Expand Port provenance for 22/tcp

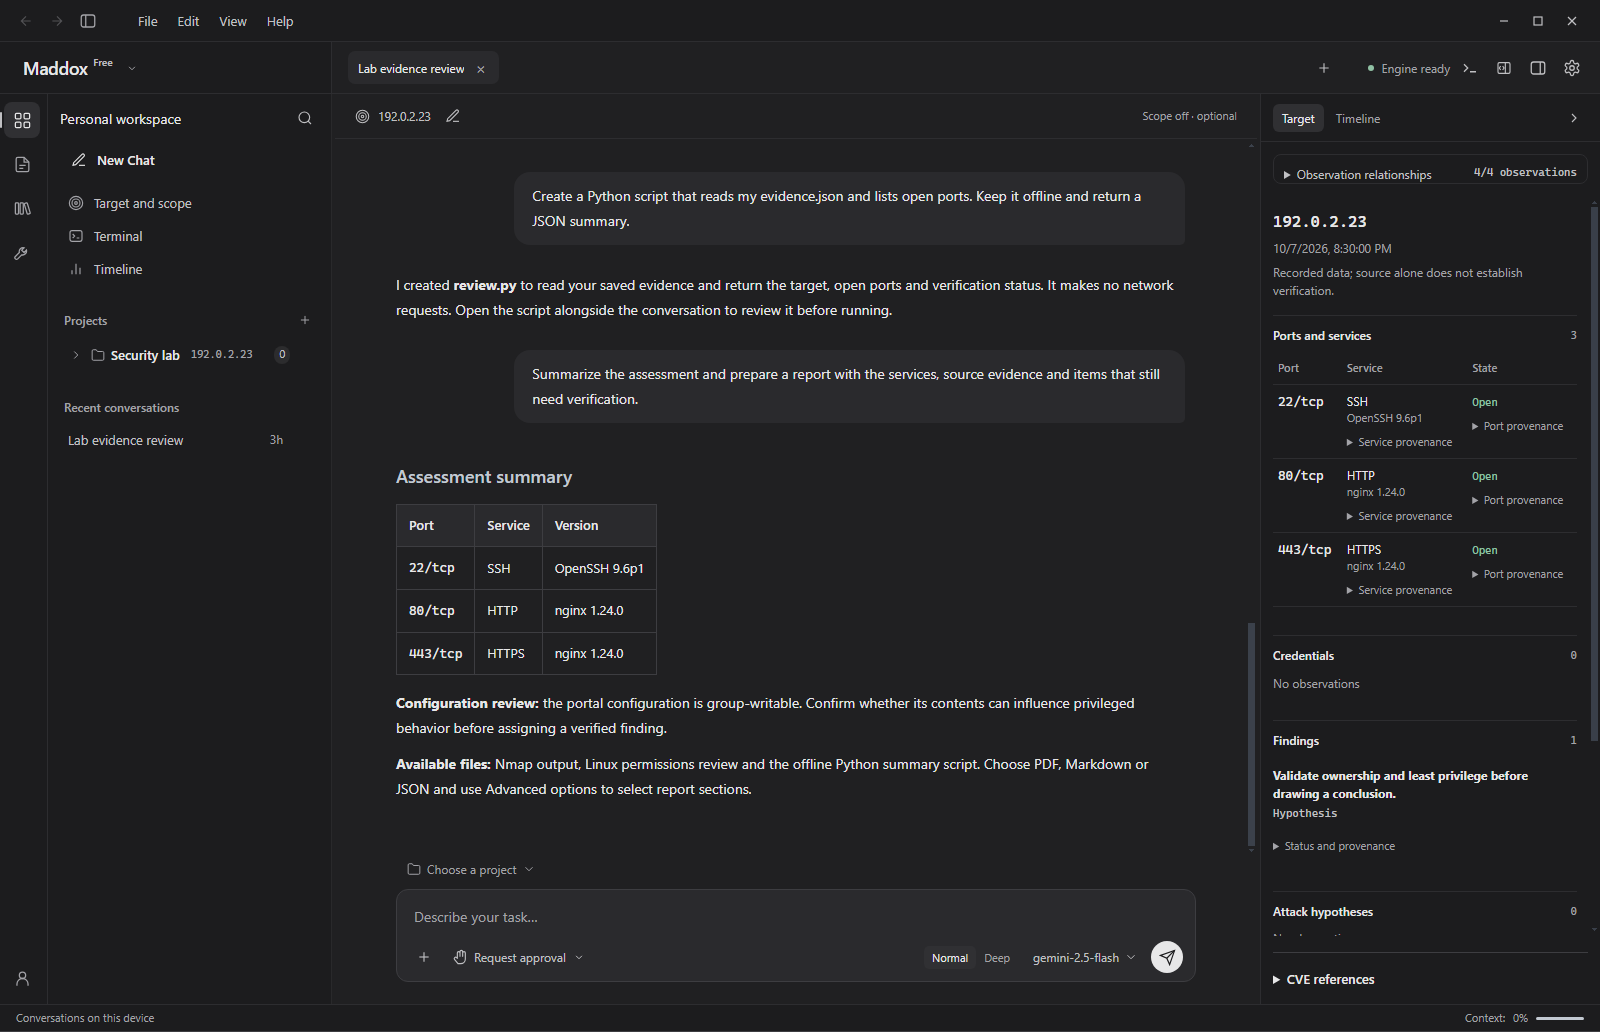coord(1517,426)
